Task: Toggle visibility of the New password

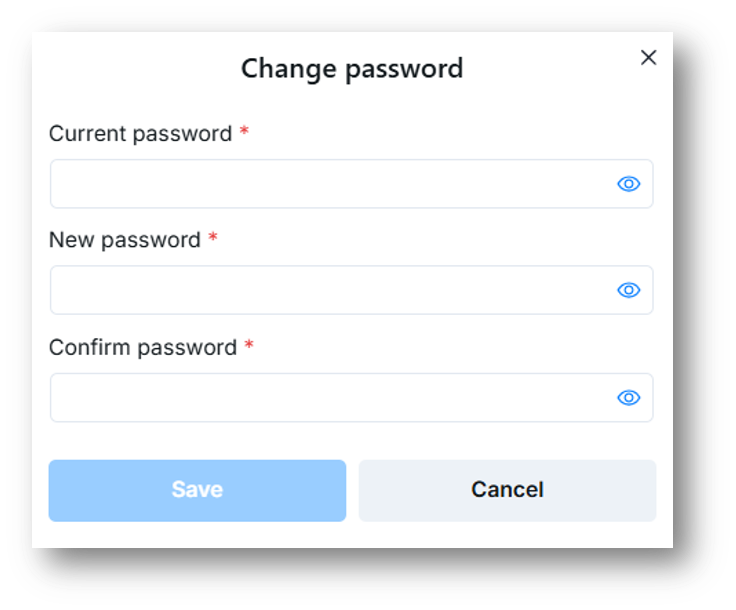Action: [x=628, y=290]
